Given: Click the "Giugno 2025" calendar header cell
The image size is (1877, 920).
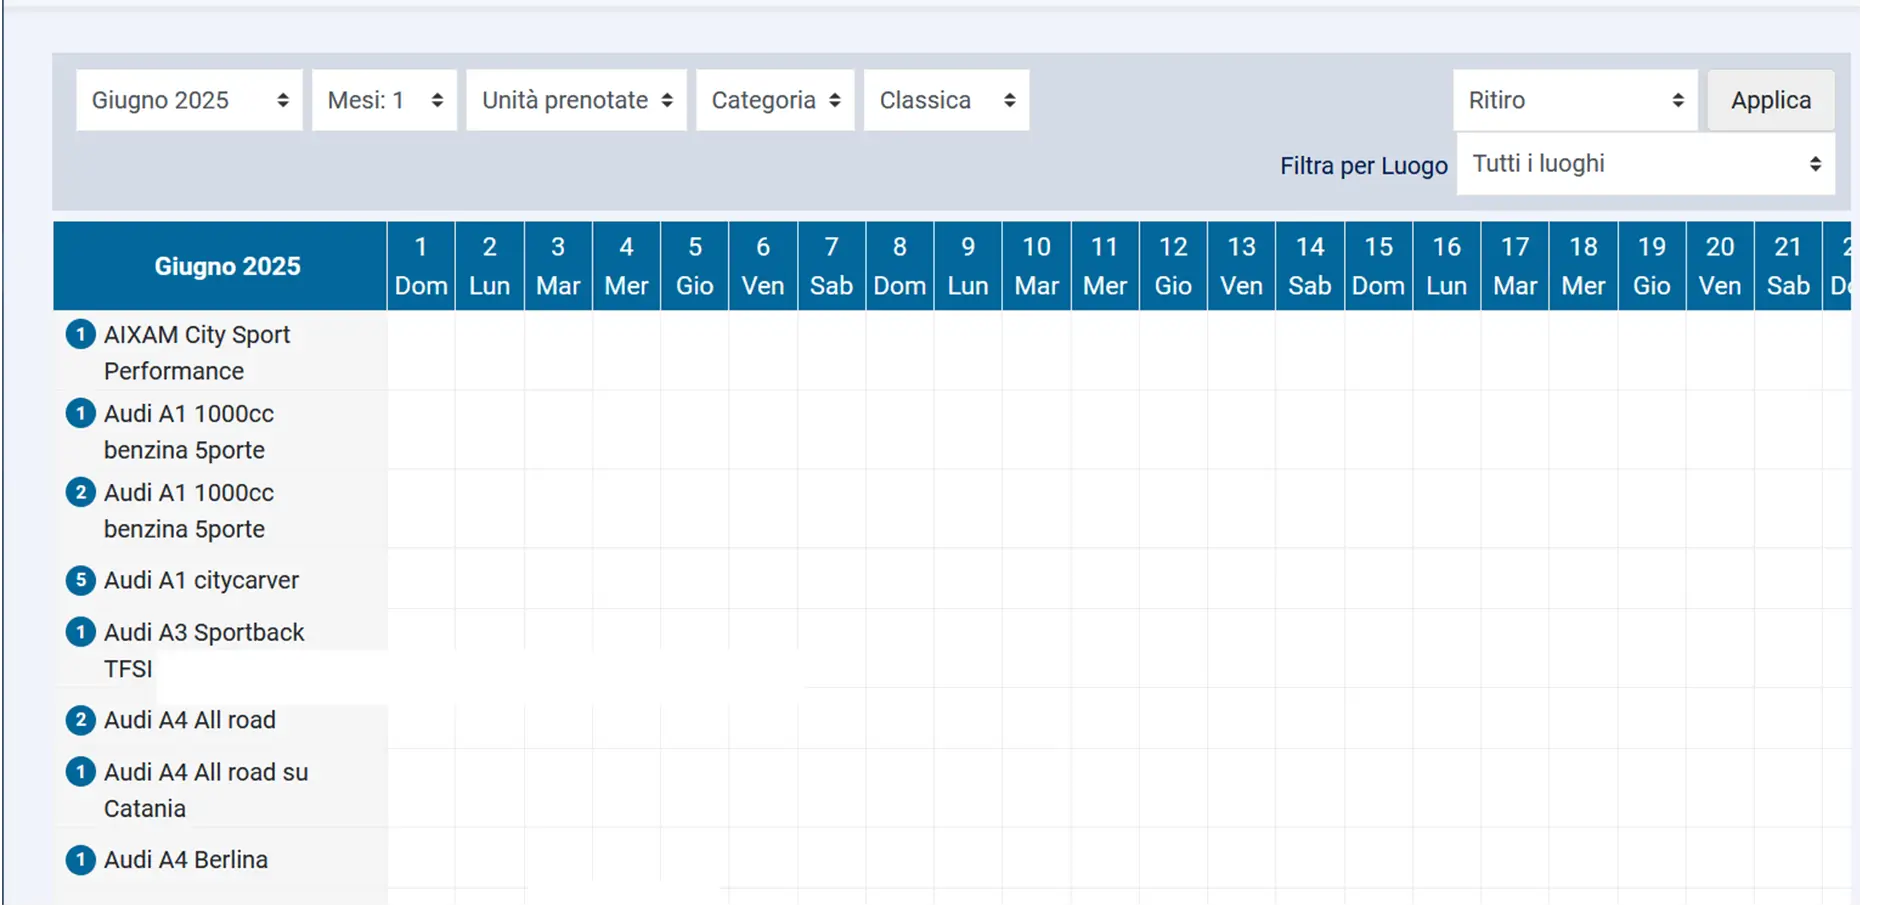Looking at the screenshot, I should [227, 265].
